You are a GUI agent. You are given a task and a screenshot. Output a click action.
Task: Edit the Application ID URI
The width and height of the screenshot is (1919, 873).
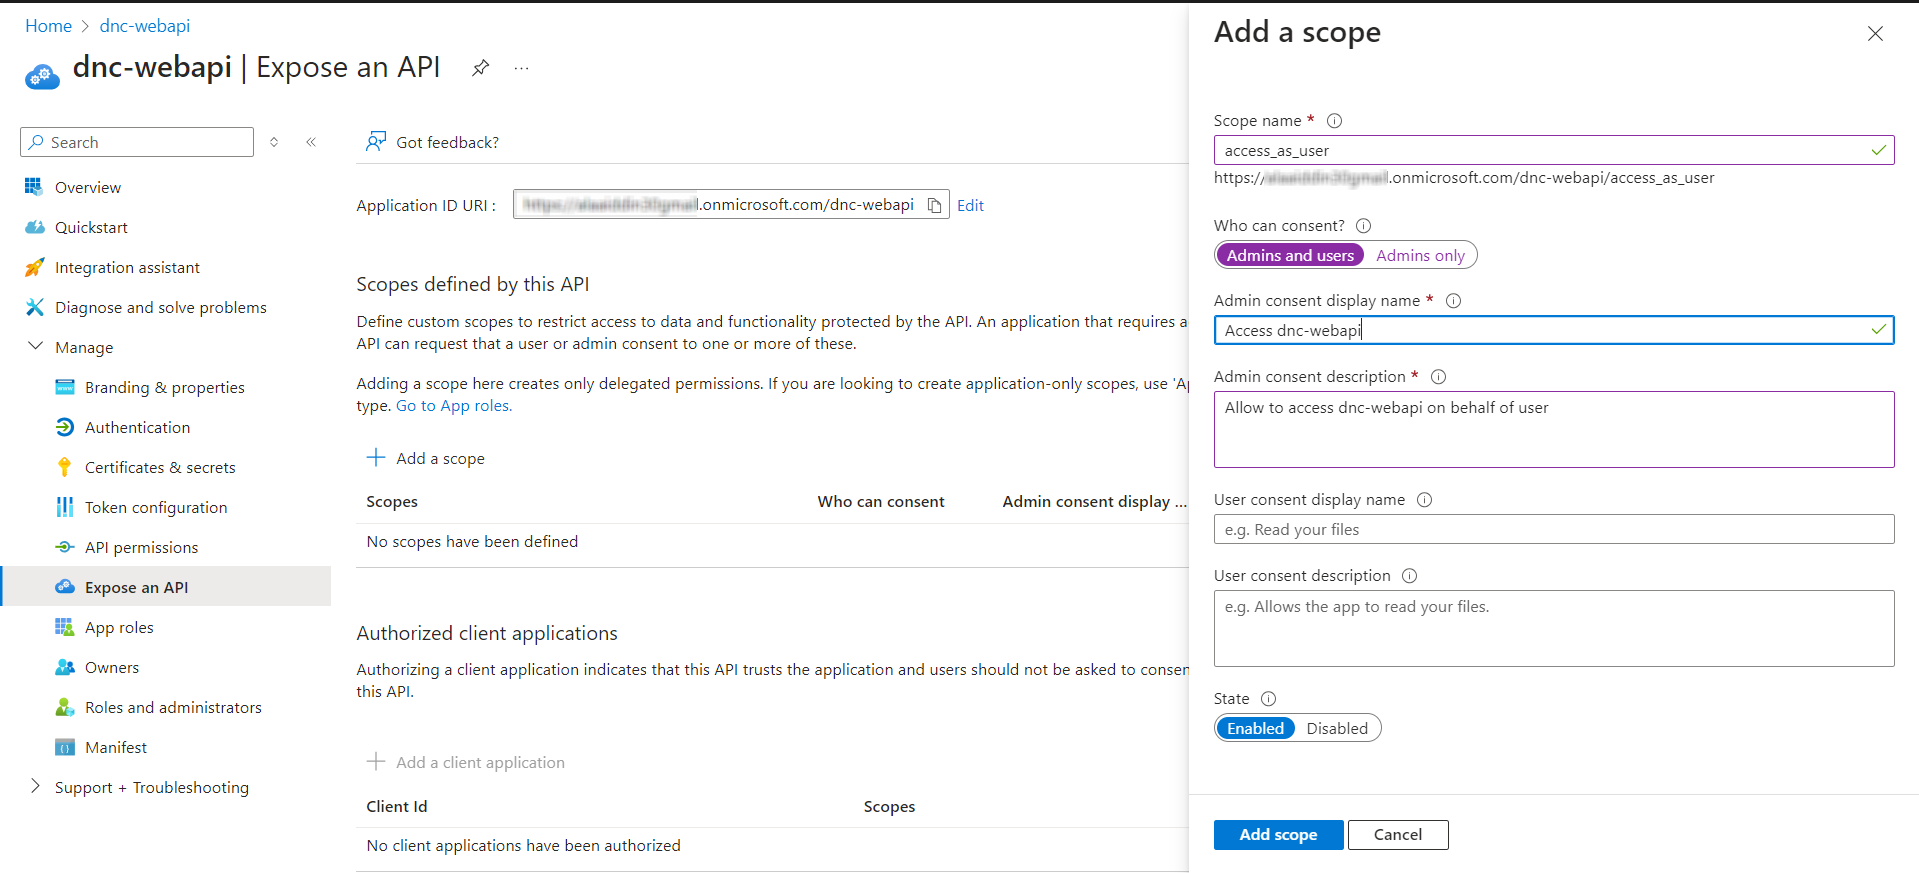970,205
